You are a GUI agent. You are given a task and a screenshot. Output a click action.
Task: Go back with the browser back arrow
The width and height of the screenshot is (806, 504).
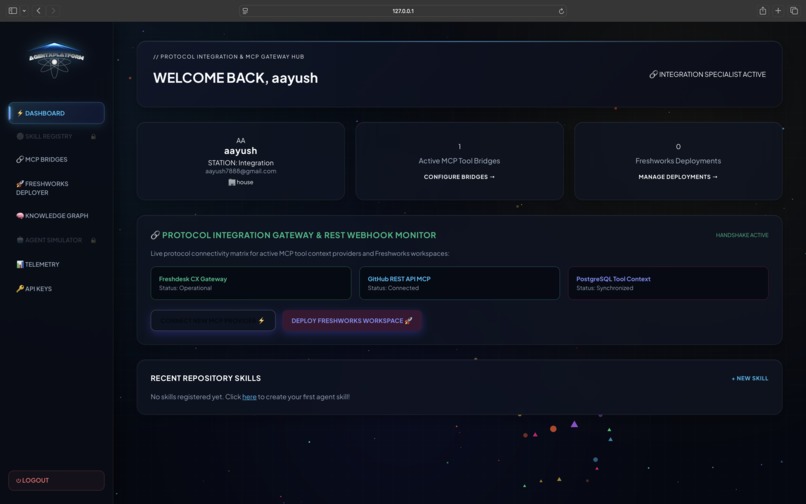39,11
